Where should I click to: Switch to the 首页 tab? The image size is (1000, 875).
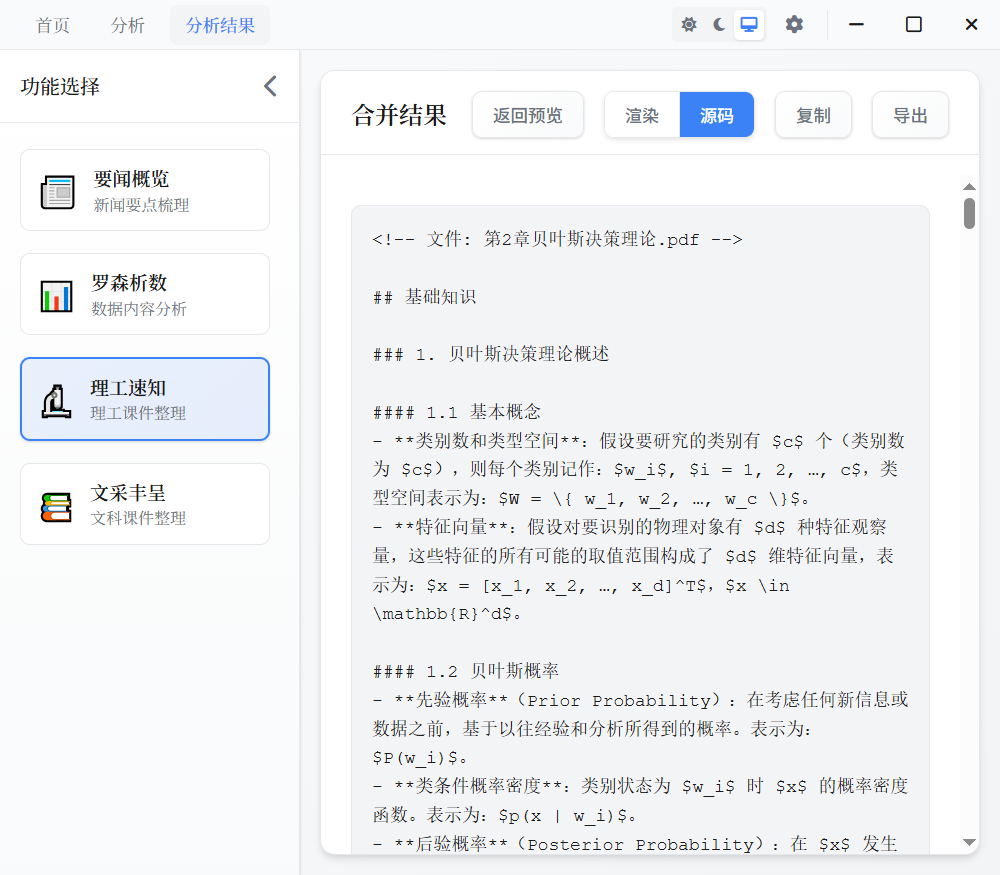tap(52, 24)
